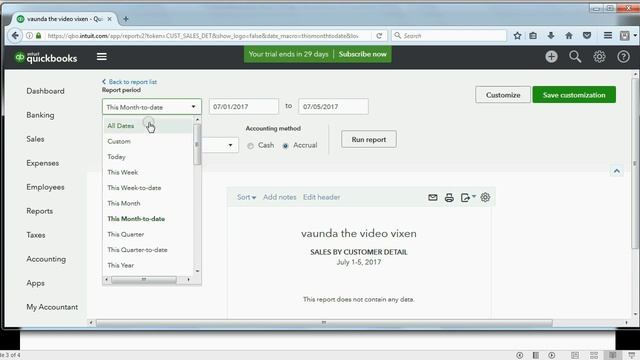Click the browser Search box
The image size is (640, 360).
pos(449,36)
